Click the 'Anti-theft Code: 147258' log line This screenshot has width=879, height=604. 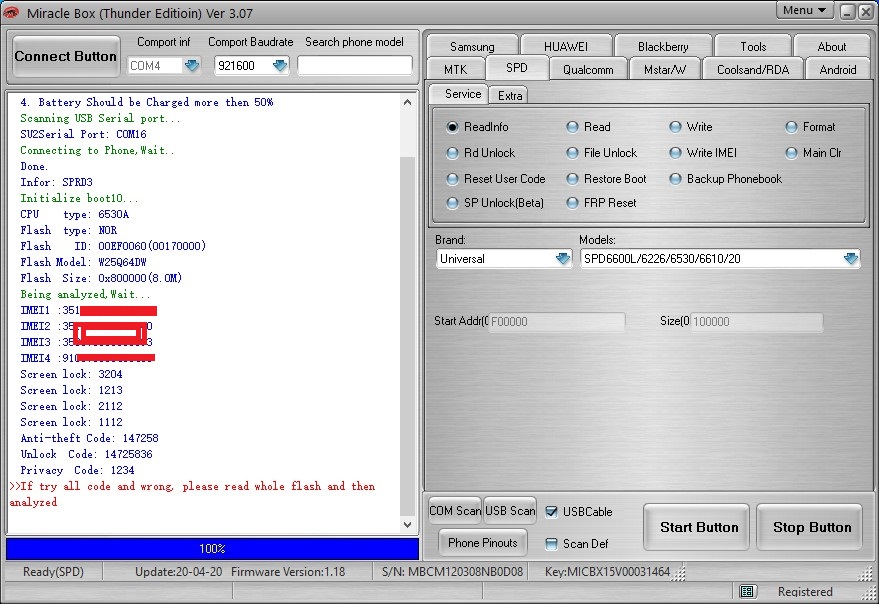[x=89, y=438]
